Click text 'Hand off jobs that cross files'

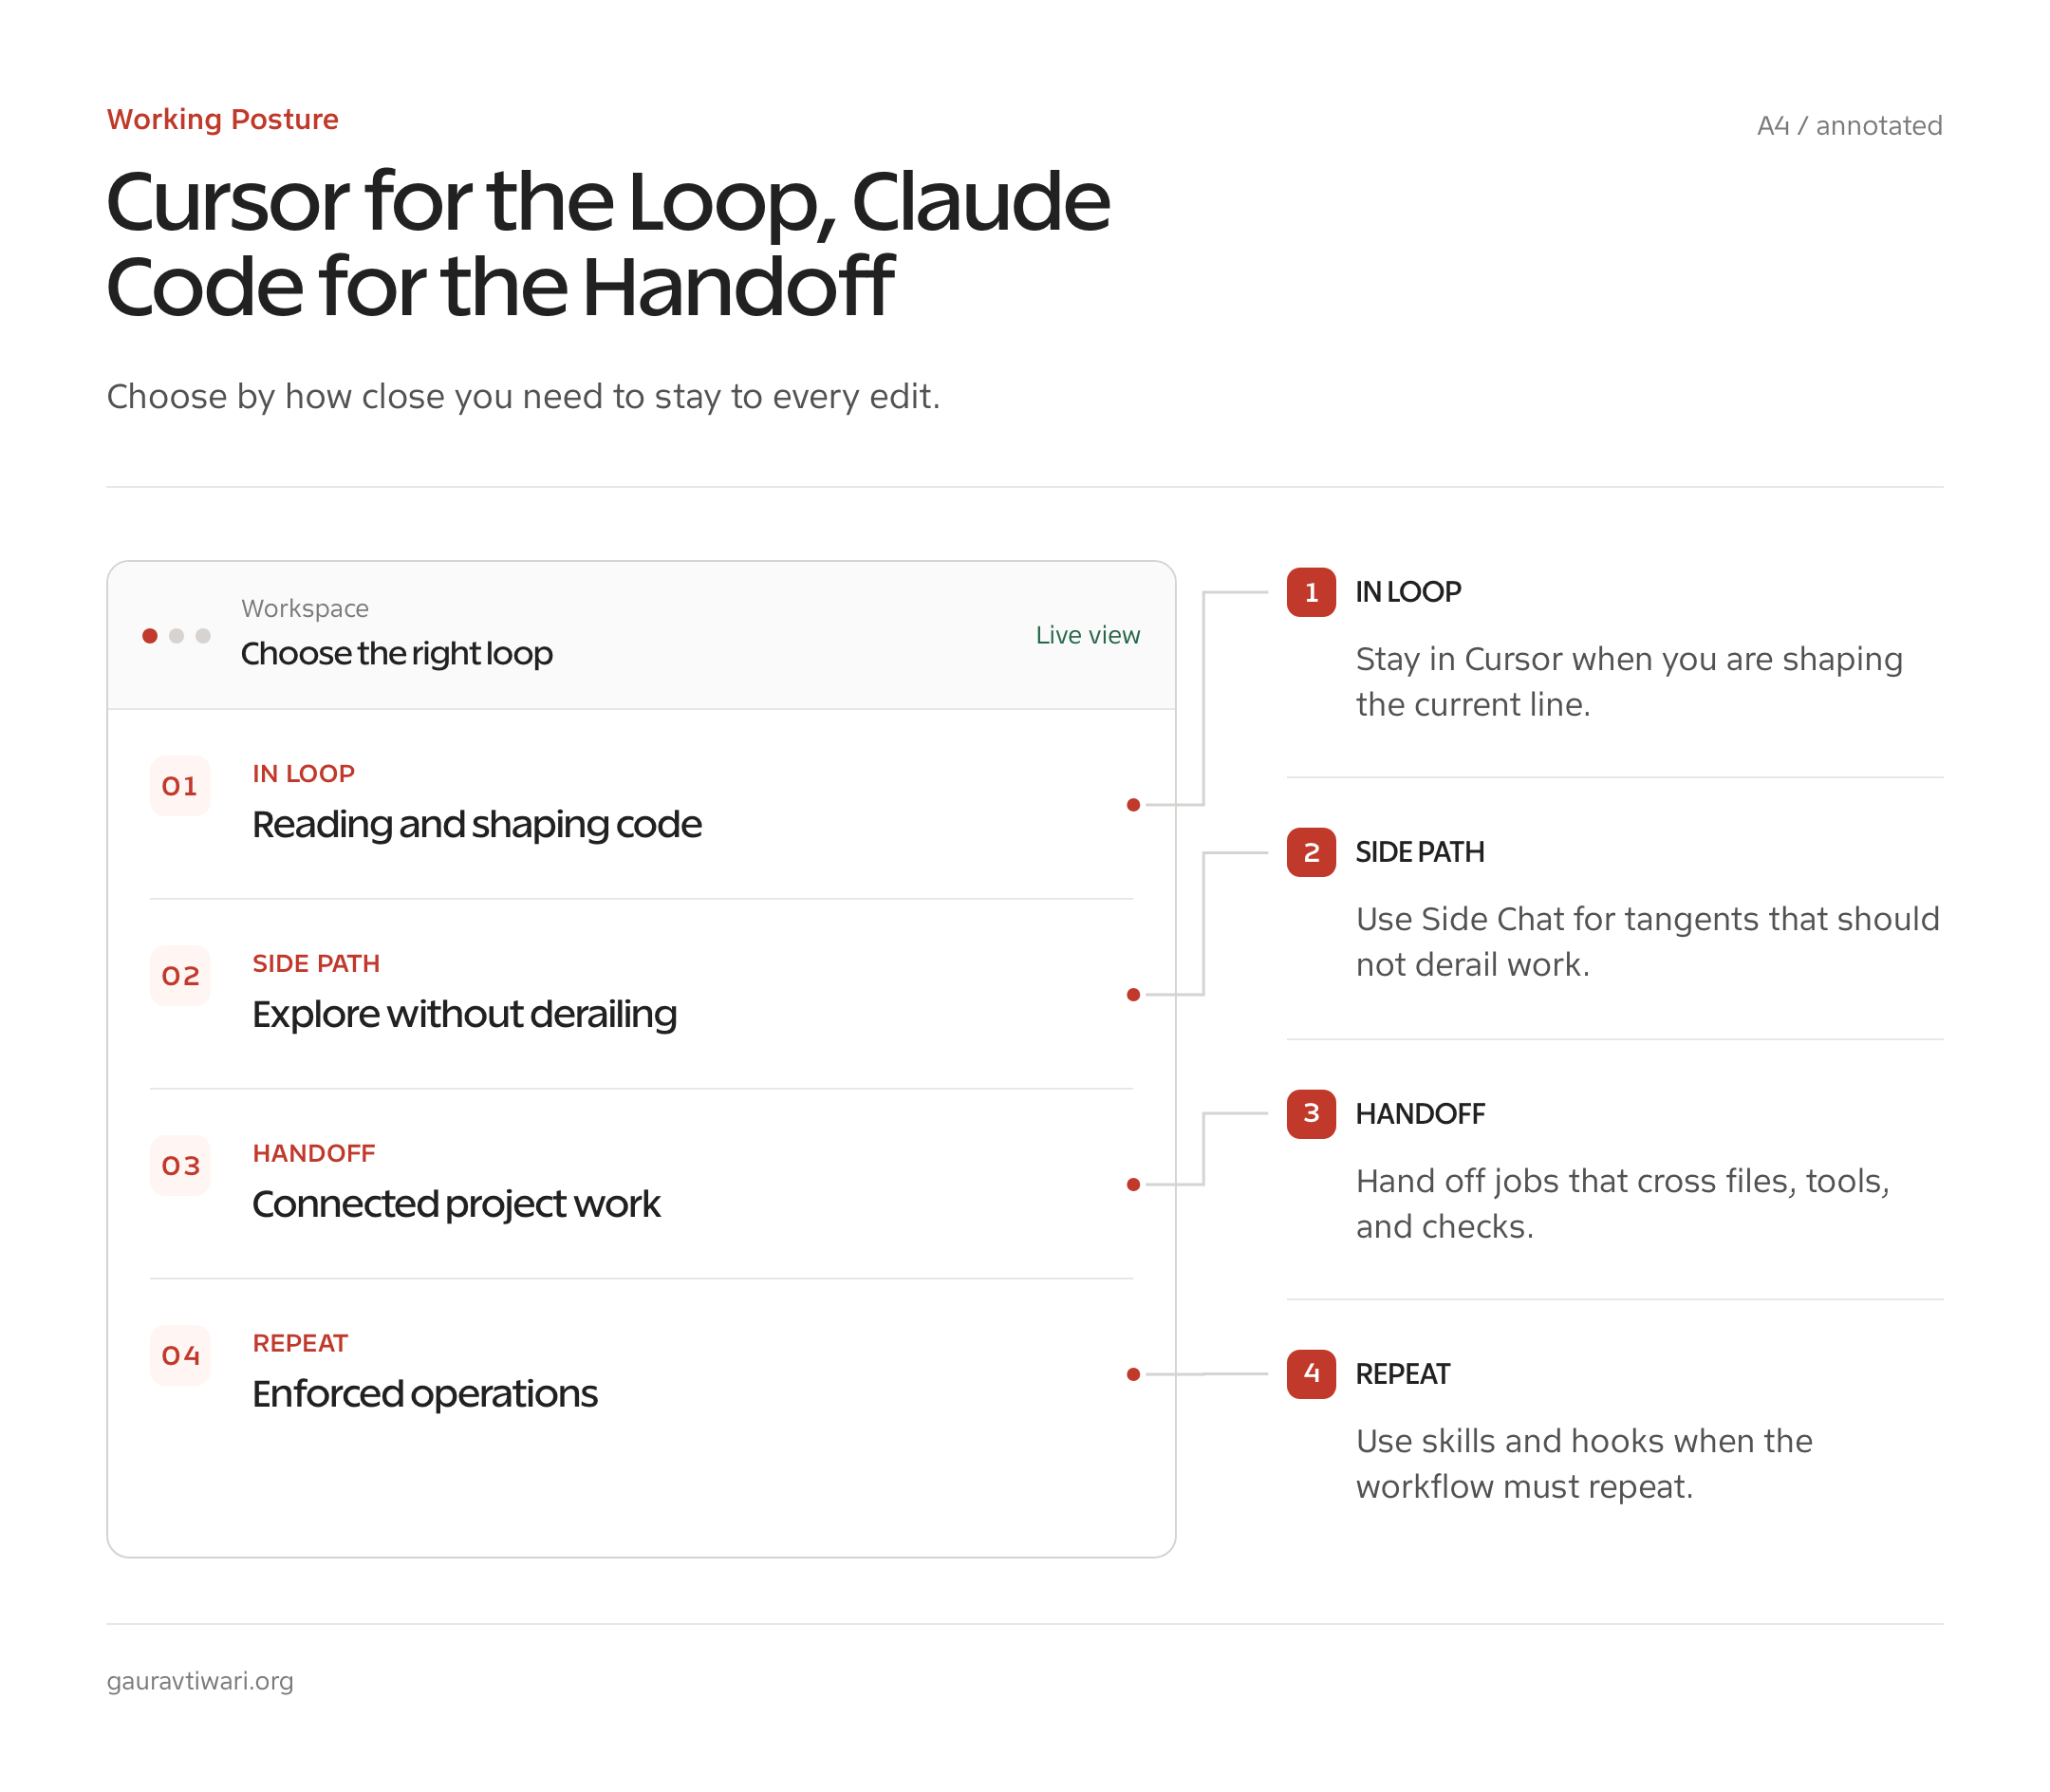(x=1576, y=1182)
